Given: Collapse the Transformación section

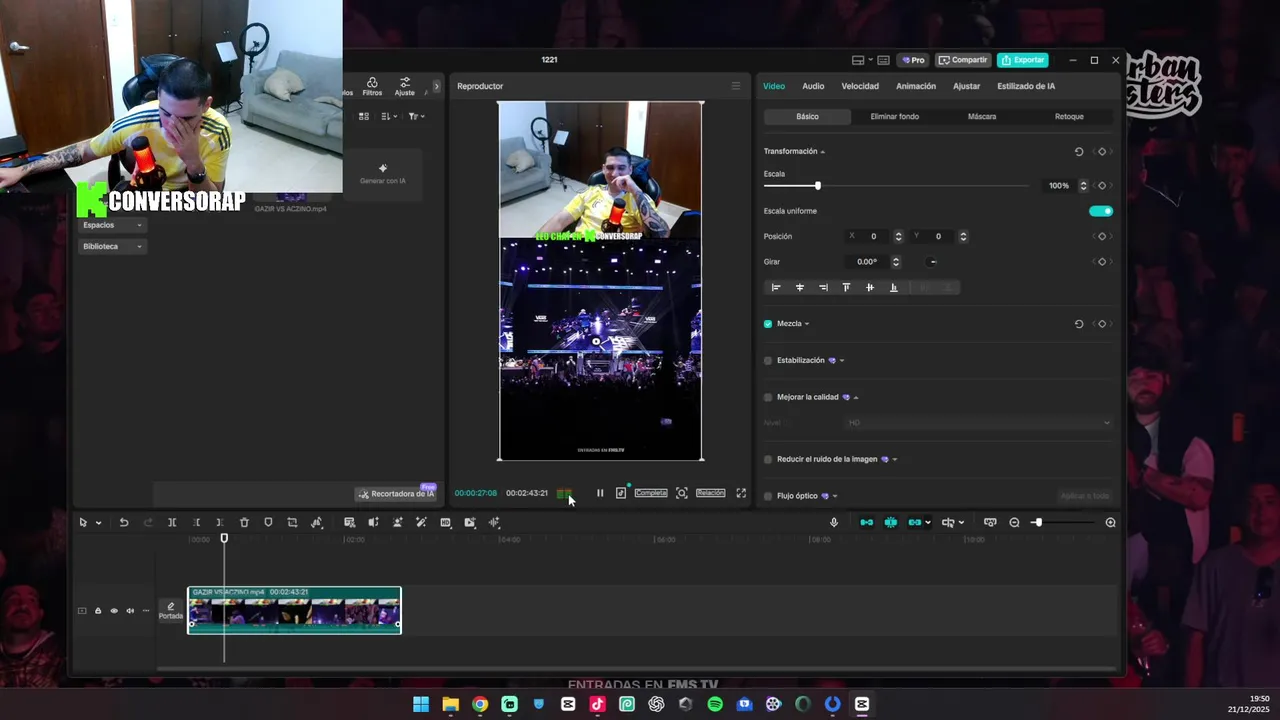Looking at the screenshot, I should coord(823,152).
